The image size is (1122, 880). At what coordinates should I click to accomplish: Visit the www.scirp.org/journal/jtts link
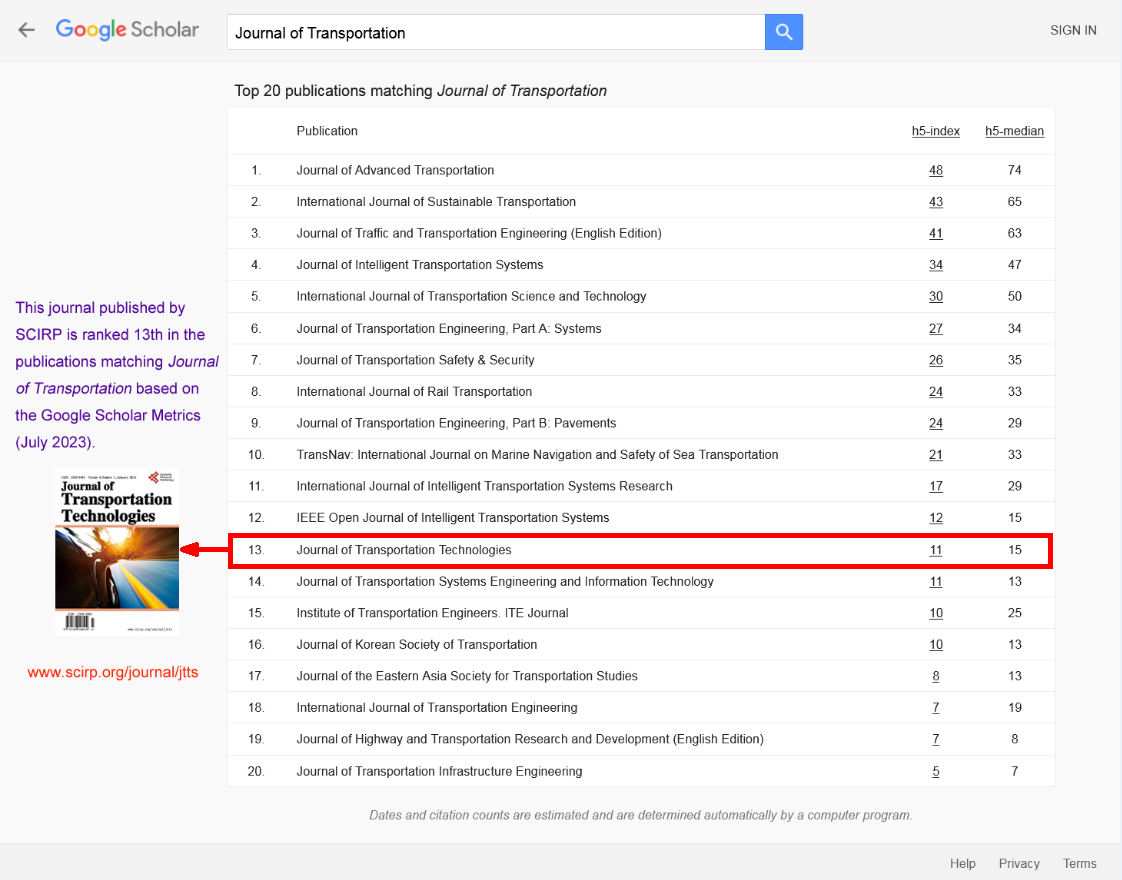click(x=113, y=673)
